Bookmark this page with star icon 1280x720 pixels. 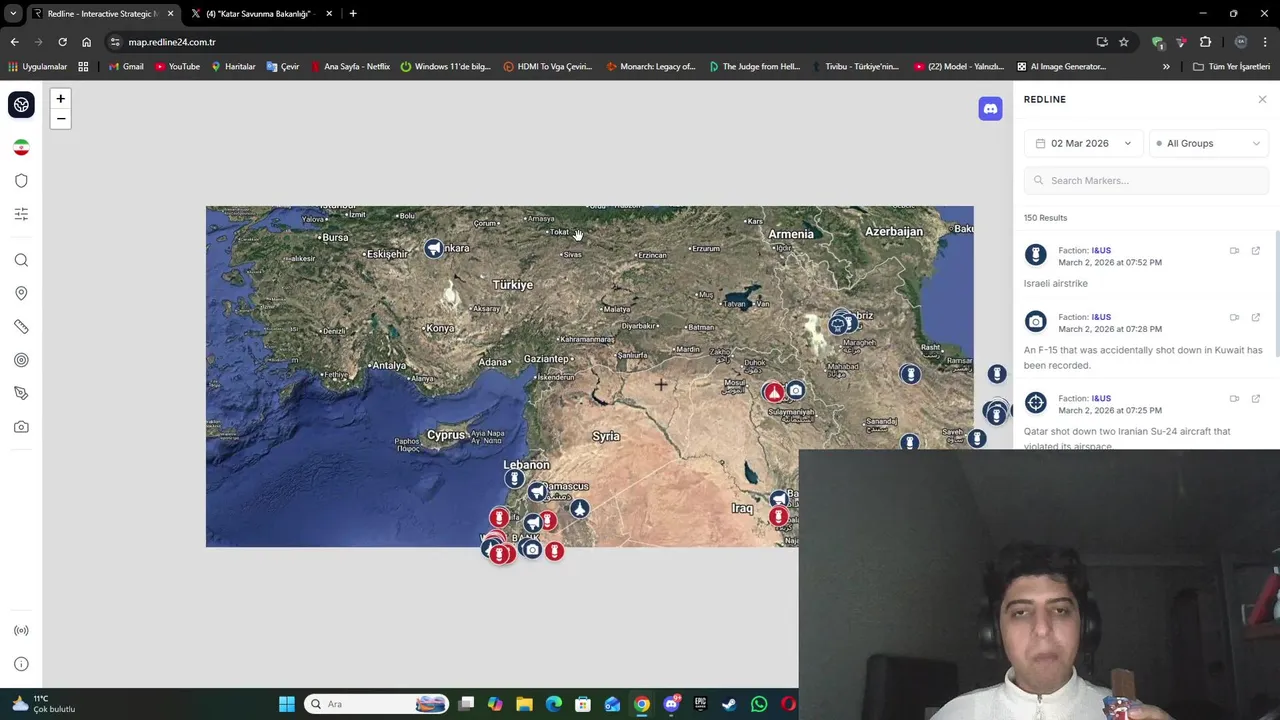1124,42
